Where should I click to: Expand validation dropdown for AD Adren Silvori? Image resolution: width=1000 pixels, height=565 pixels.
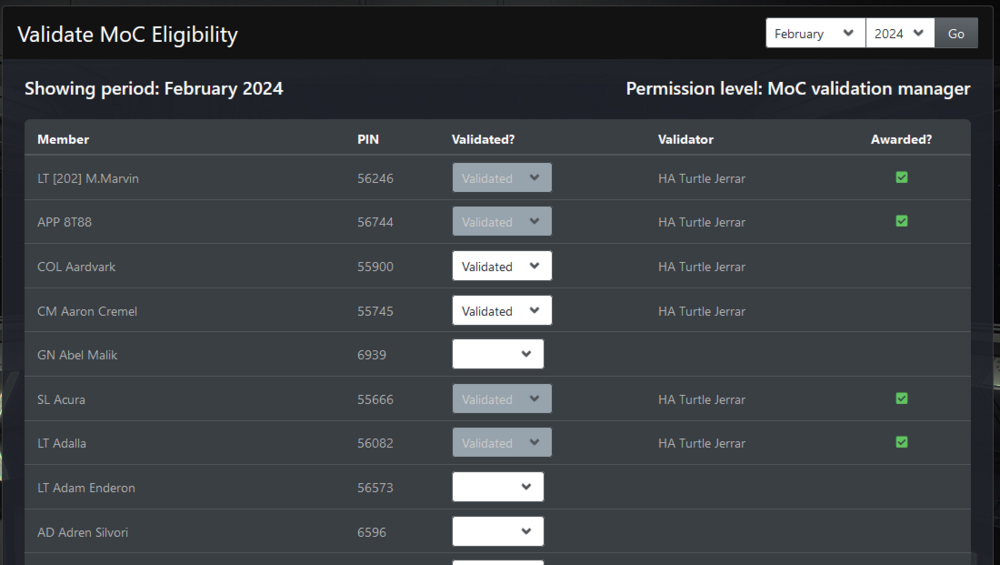pyautogui.click(x=498, y=532)
